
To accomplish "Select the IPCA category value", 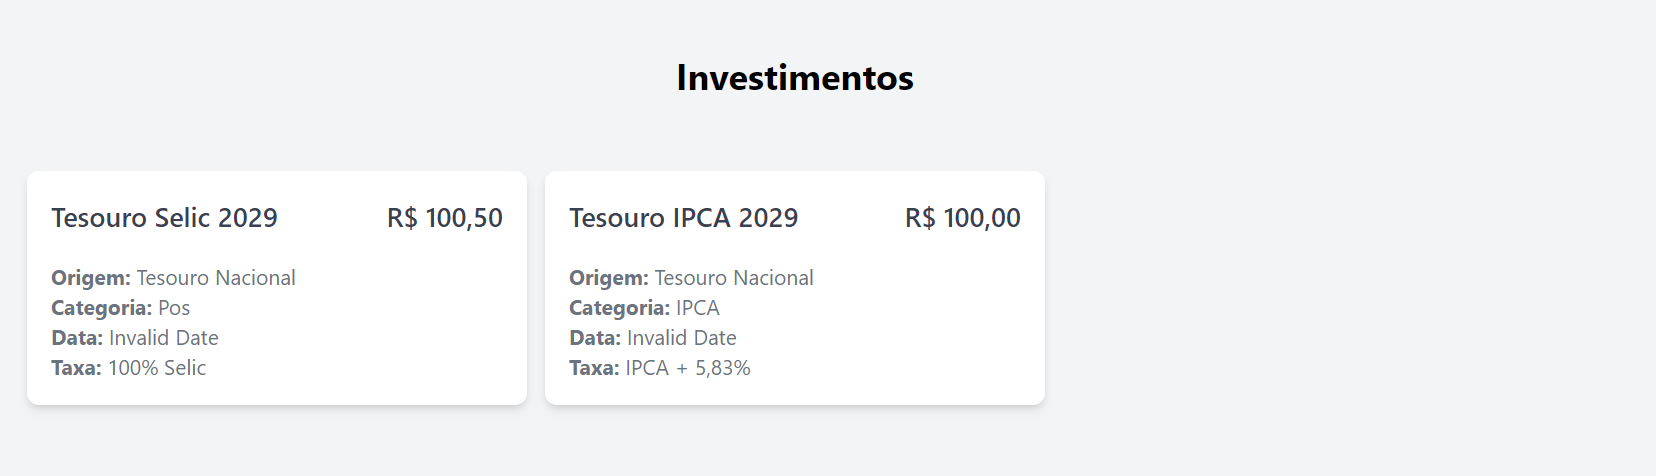I will [x=698, y=308].
